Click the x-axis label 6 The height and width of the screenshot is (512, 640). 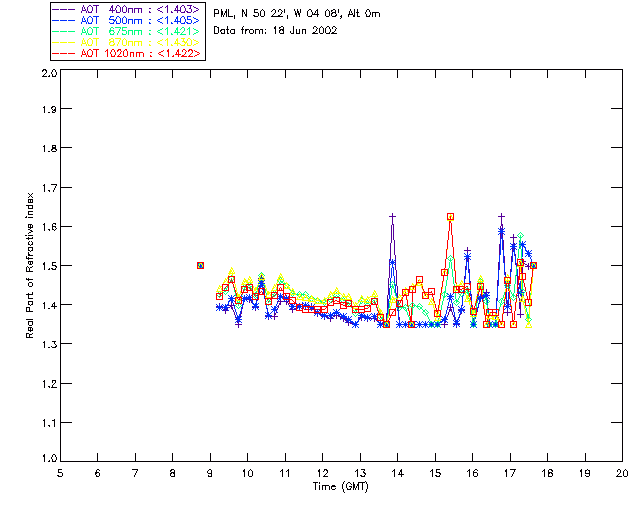[98, 473]
